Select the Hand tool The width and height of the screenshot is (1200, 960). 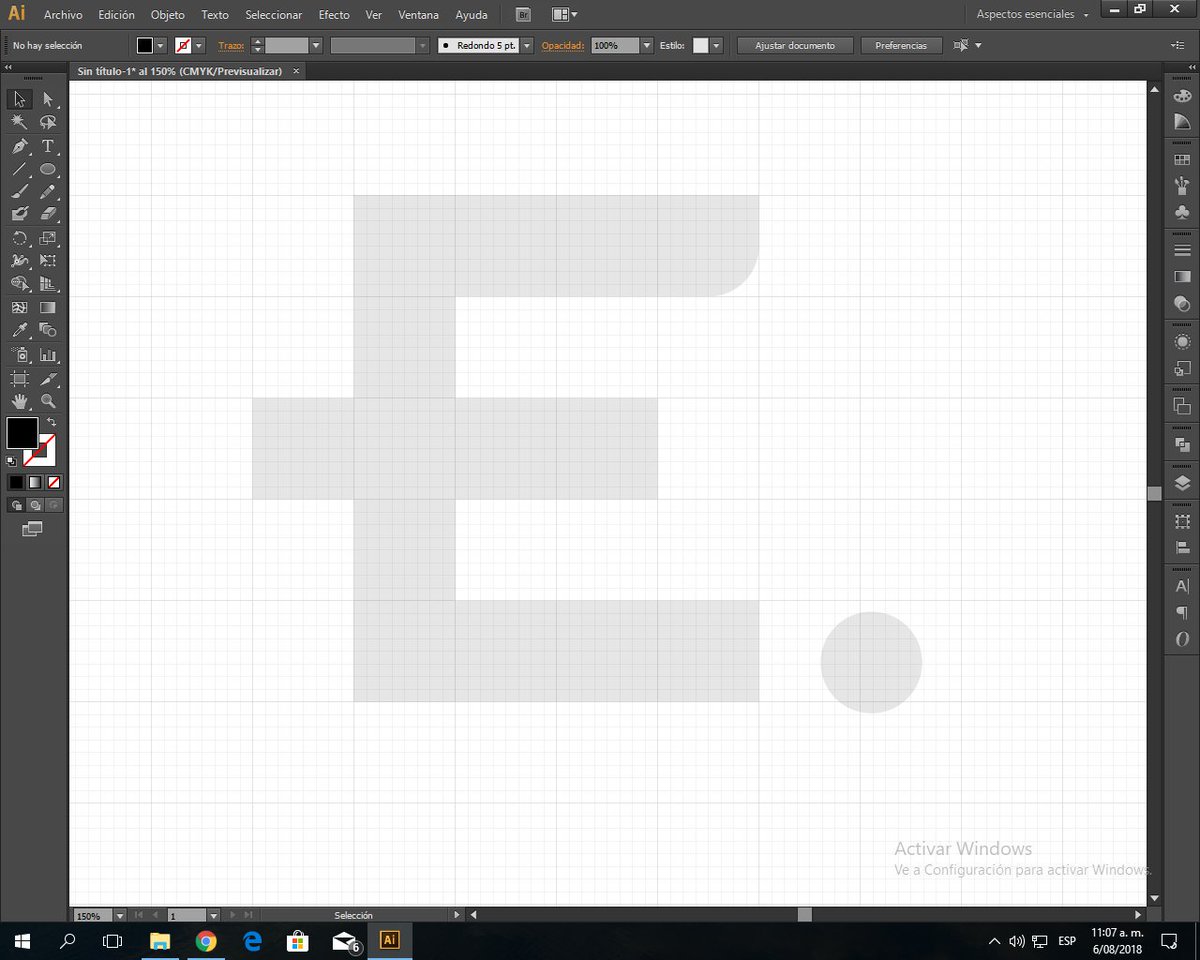tap(19, 402)
